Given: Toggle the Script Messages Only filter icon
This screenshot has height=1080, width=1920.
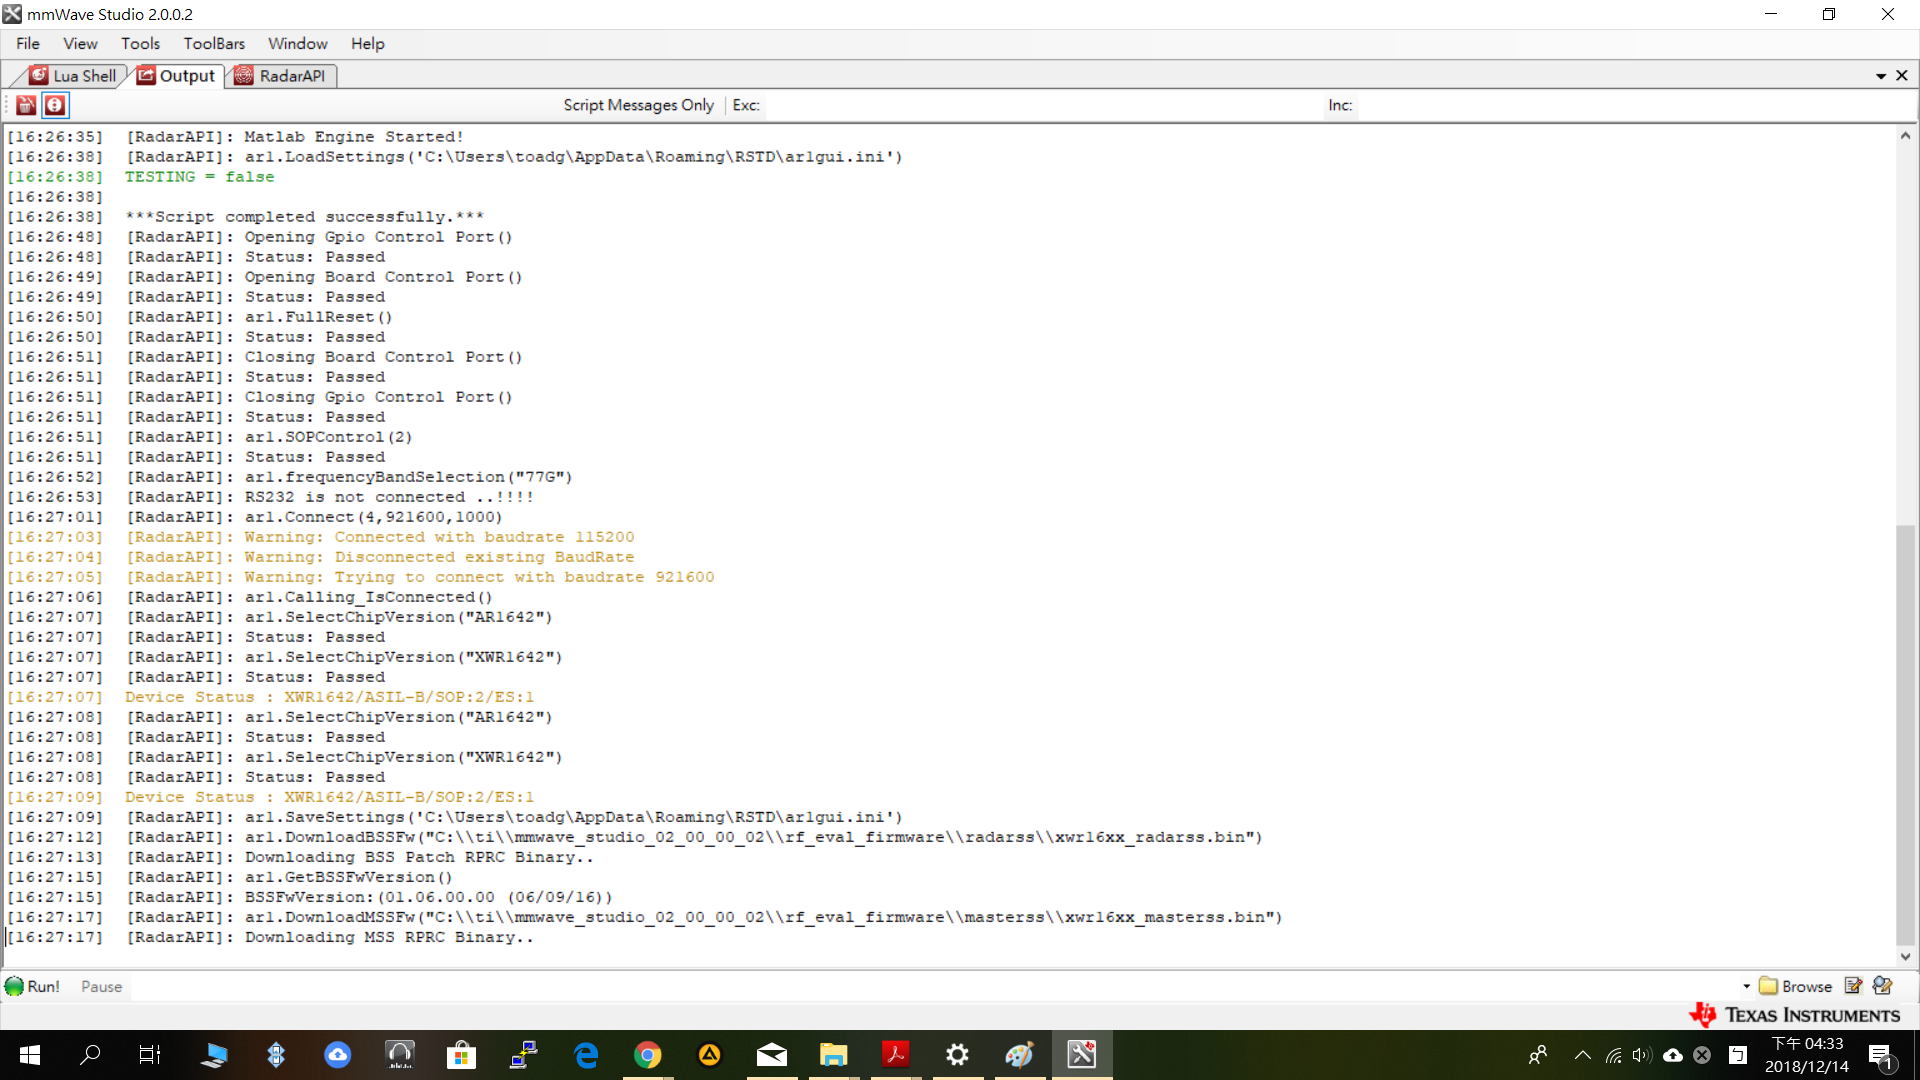Looking at the screenshot, I should (55, 105).
